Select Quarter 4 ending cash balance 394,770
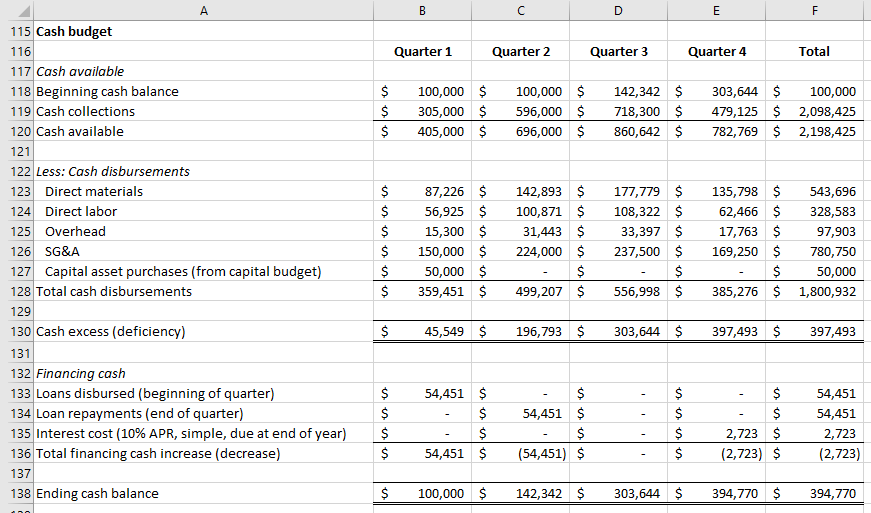Image resolution: width=871 pixels, height=513 pixels. pyautogui.click(x=717, y=493)
